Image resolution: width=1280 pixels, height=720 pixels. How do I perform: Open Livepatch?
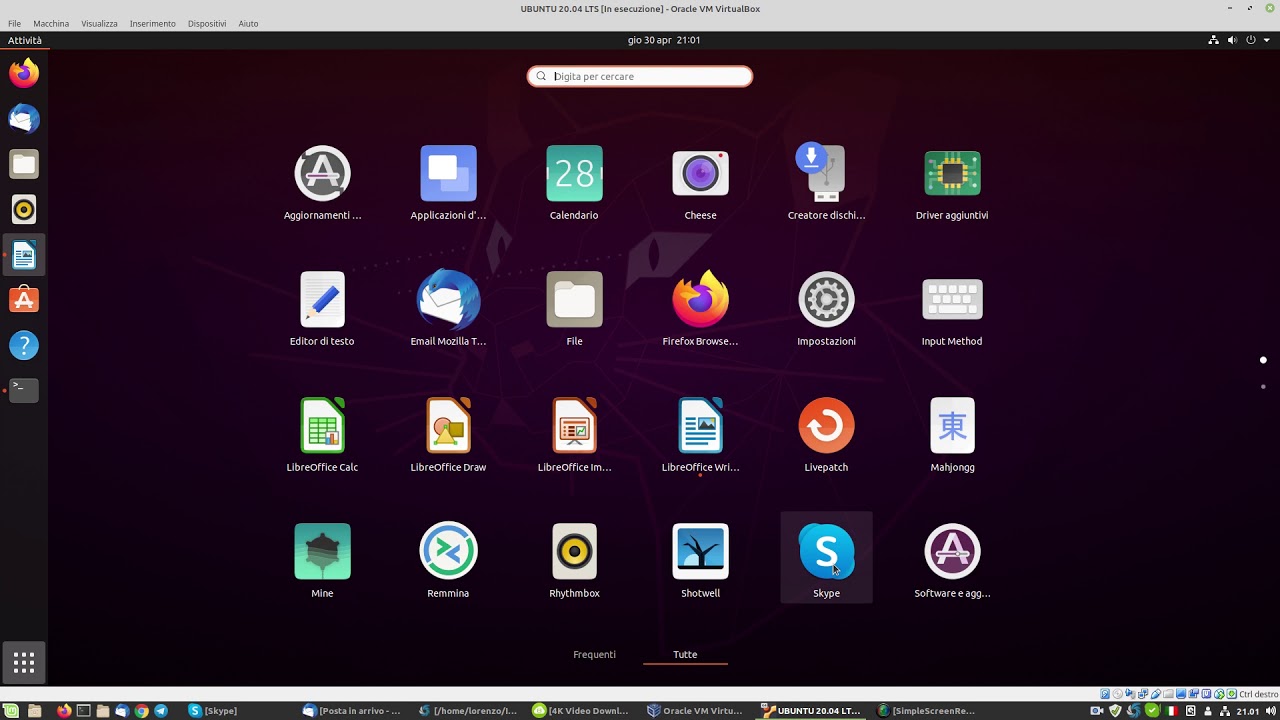826,434
